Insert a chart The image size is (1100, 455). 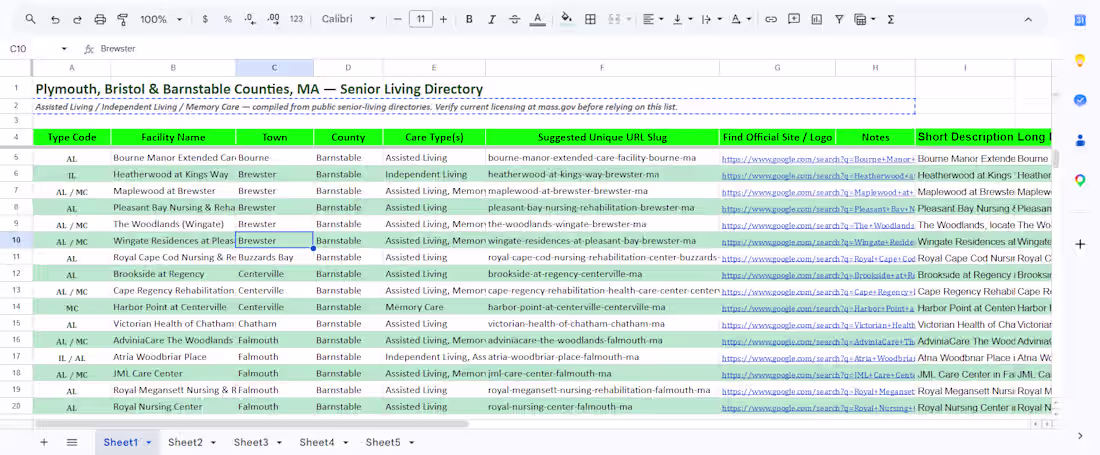click(x=817, y=20)
